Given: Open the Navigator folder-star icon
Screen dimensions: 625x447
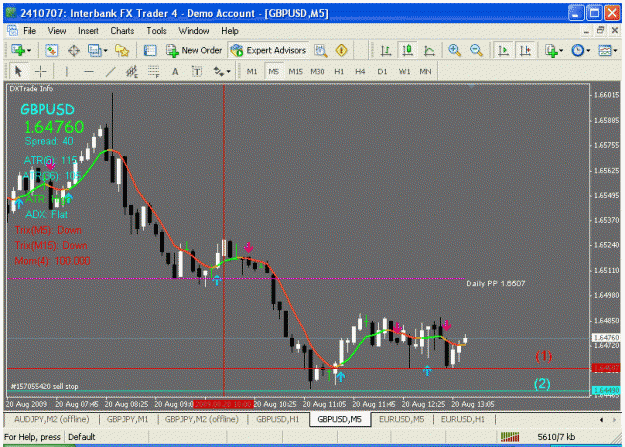Looking at the screenshot, I should coord(122,50).
